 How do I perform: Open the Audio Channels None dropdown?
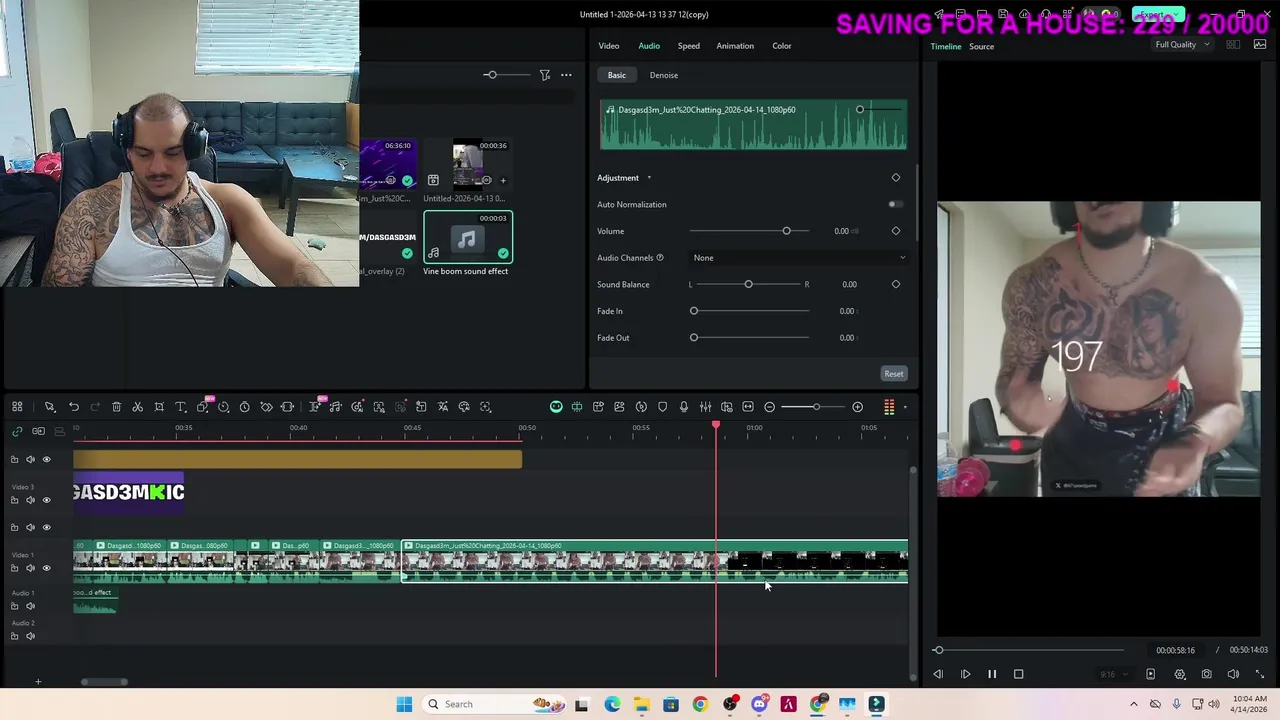(799, 258)
